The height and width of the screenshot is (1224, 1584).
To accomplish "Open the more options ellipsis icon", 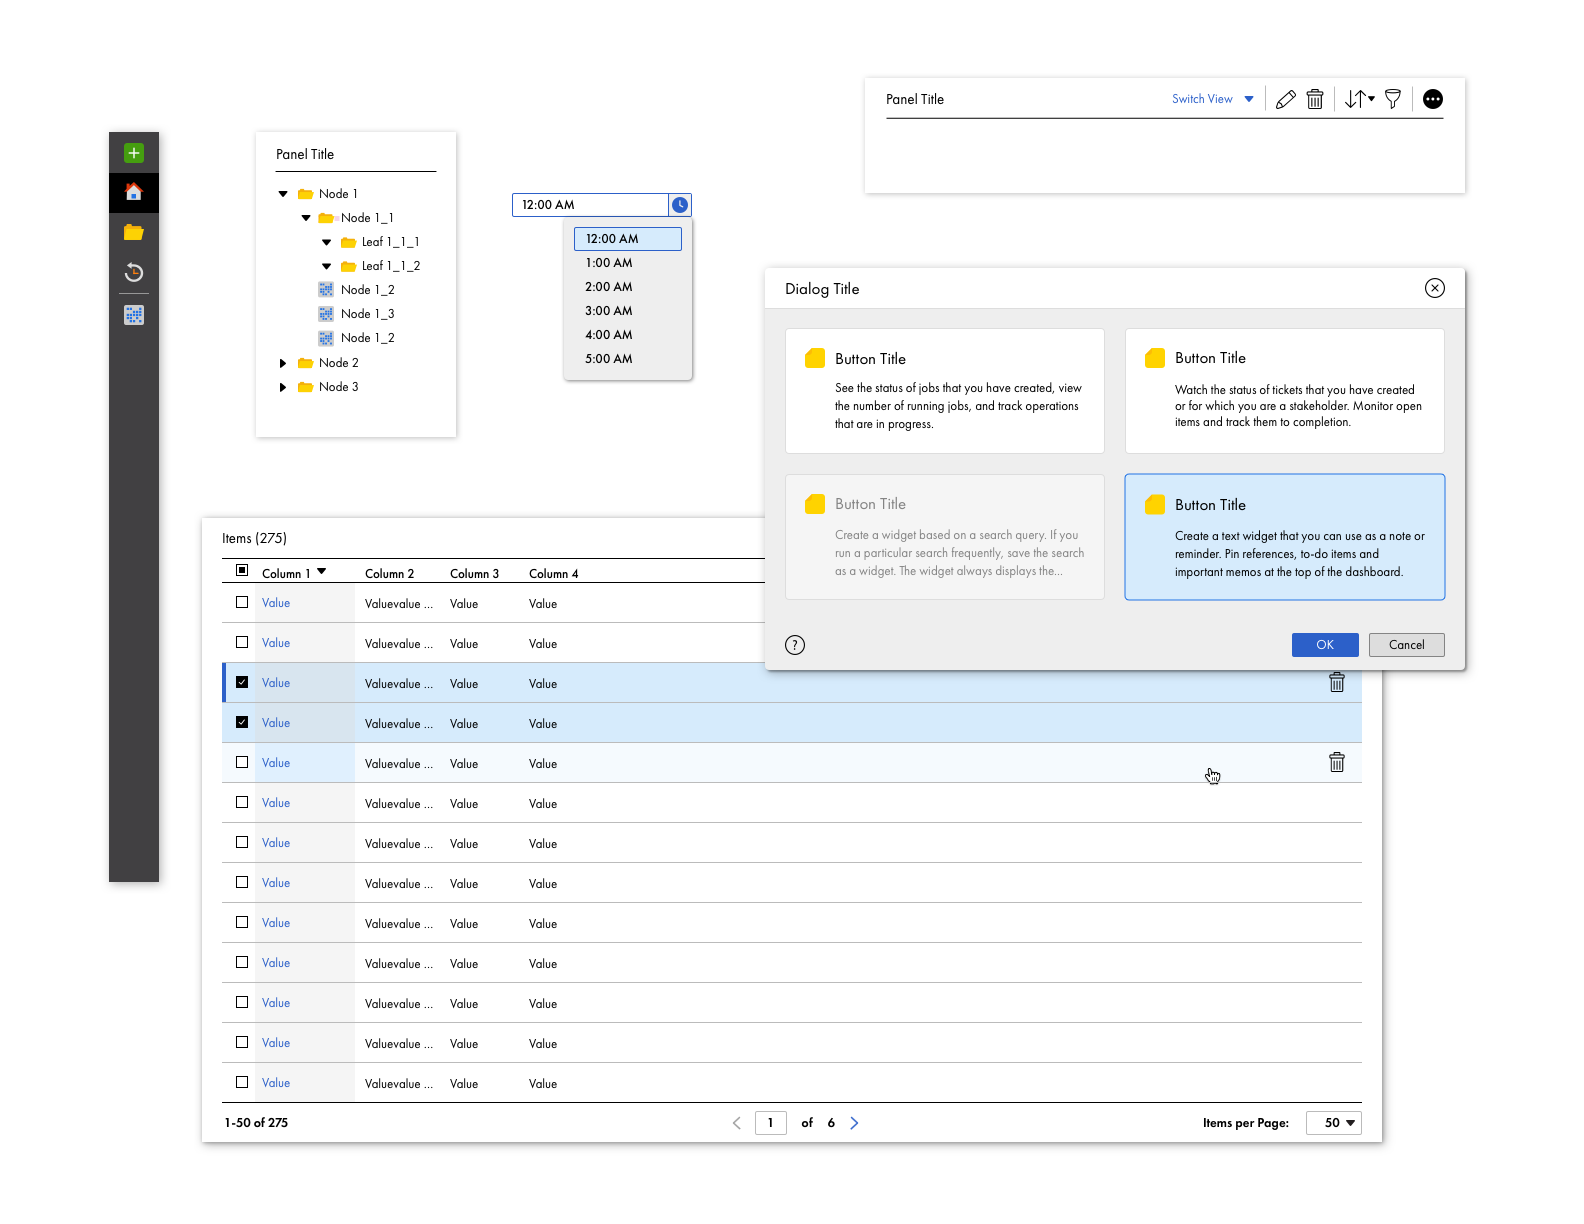I will [1432, 99].
